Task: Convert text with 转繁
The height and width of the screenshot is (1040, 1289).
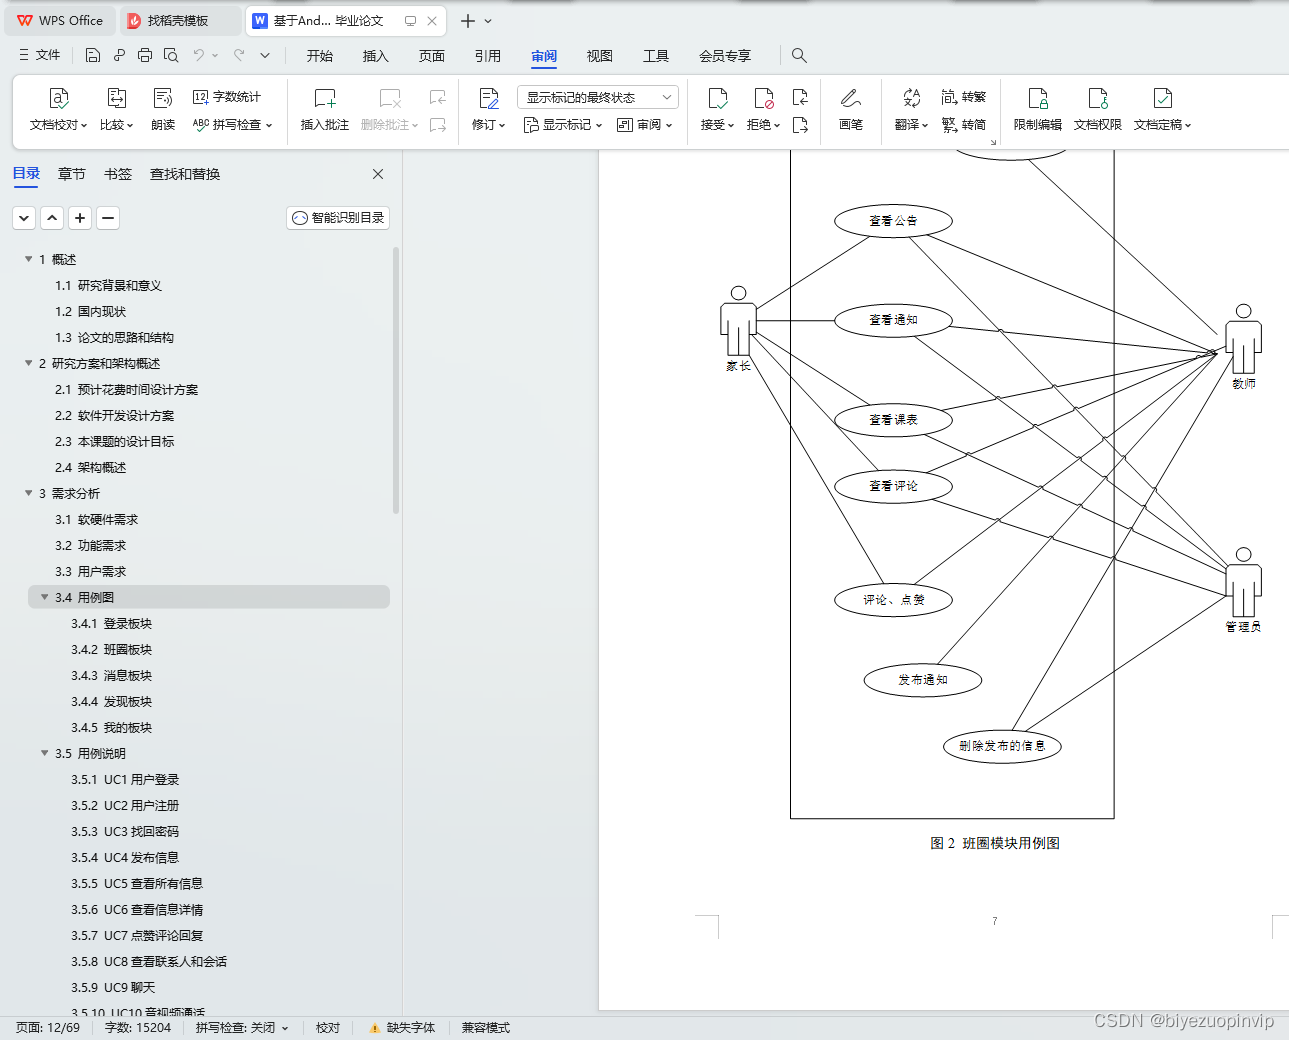Action: pyautogui.click(x=964, y=97)
